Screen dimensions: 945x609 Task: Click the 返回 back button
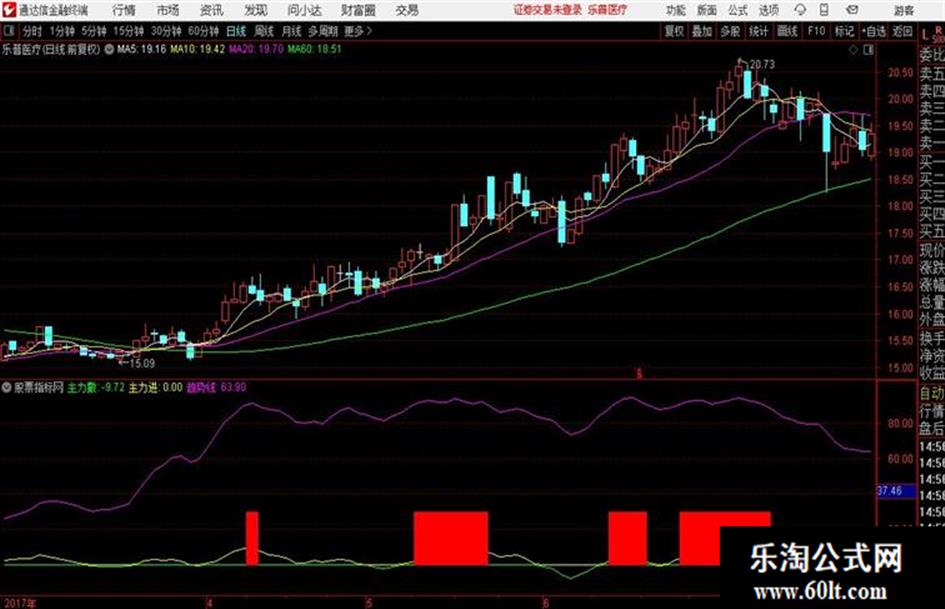coord(902,31)
